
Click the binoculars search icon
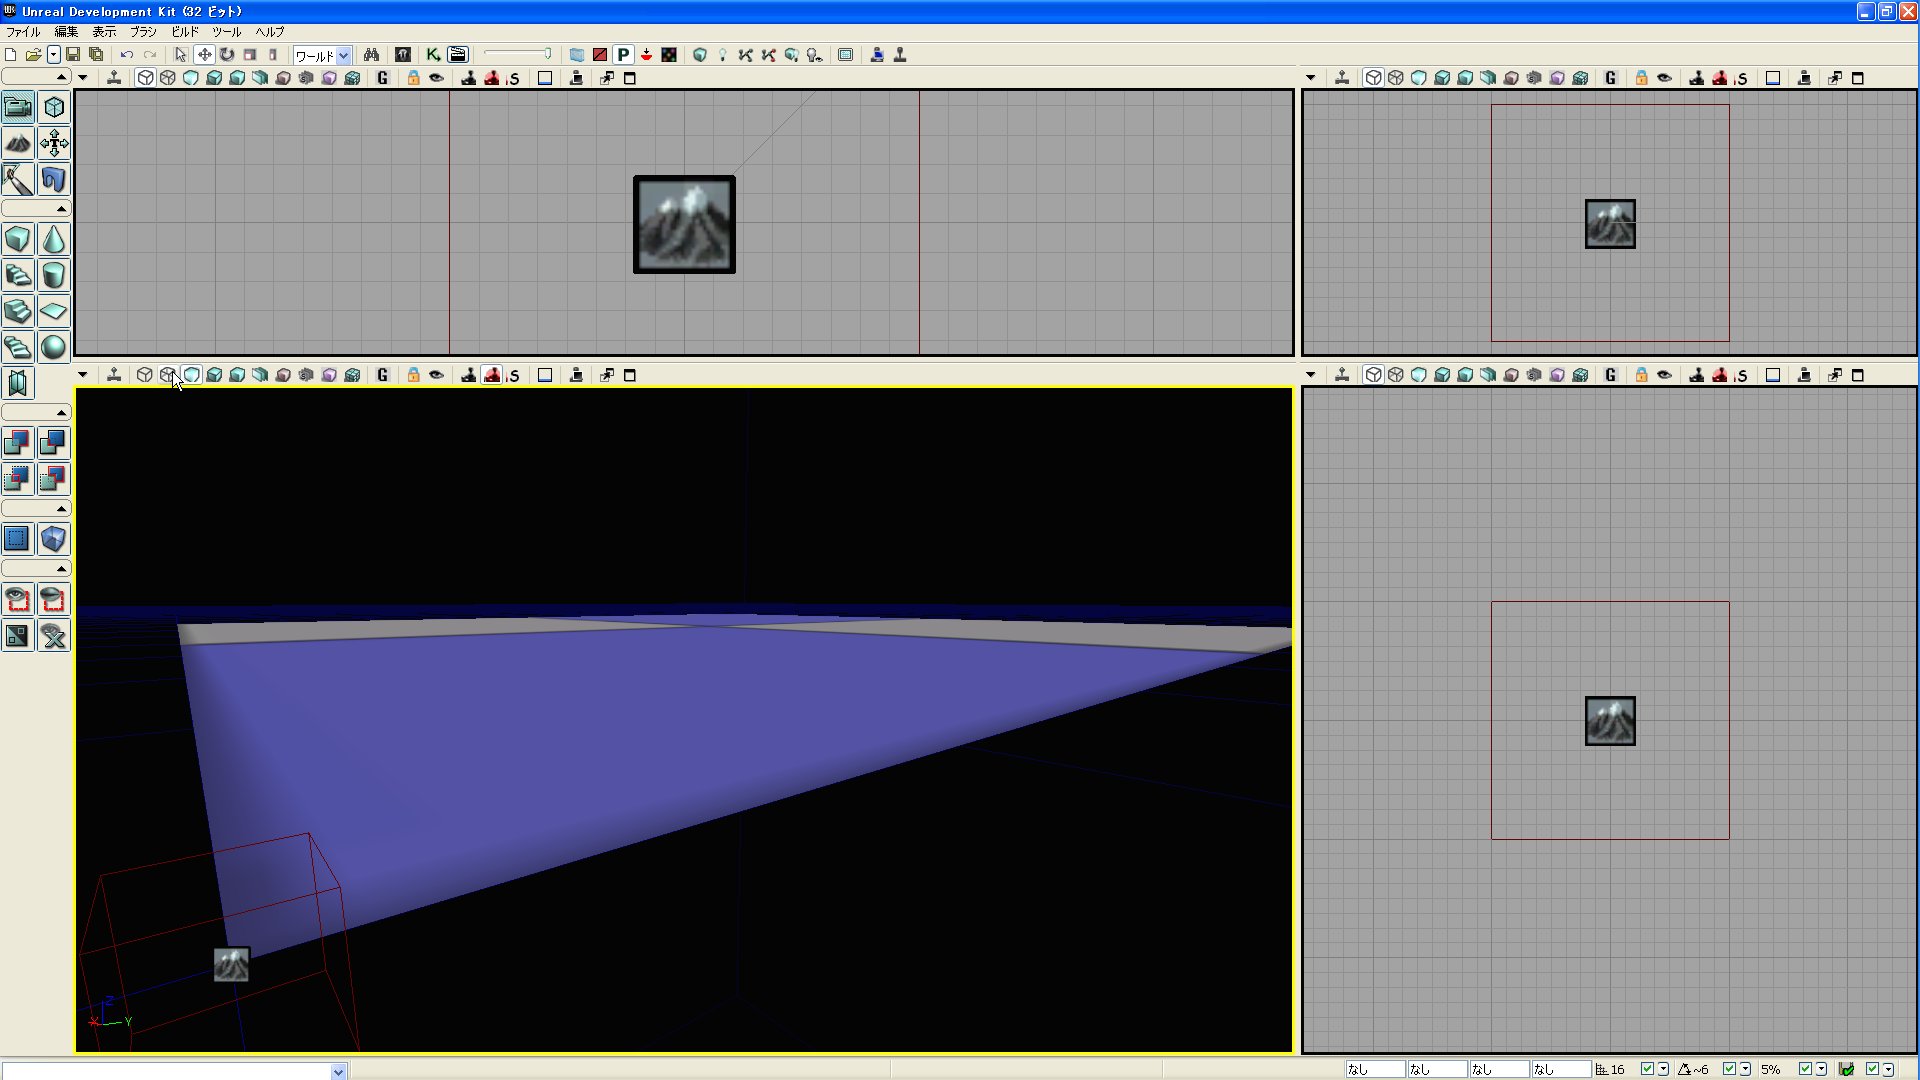click(371, 55)
